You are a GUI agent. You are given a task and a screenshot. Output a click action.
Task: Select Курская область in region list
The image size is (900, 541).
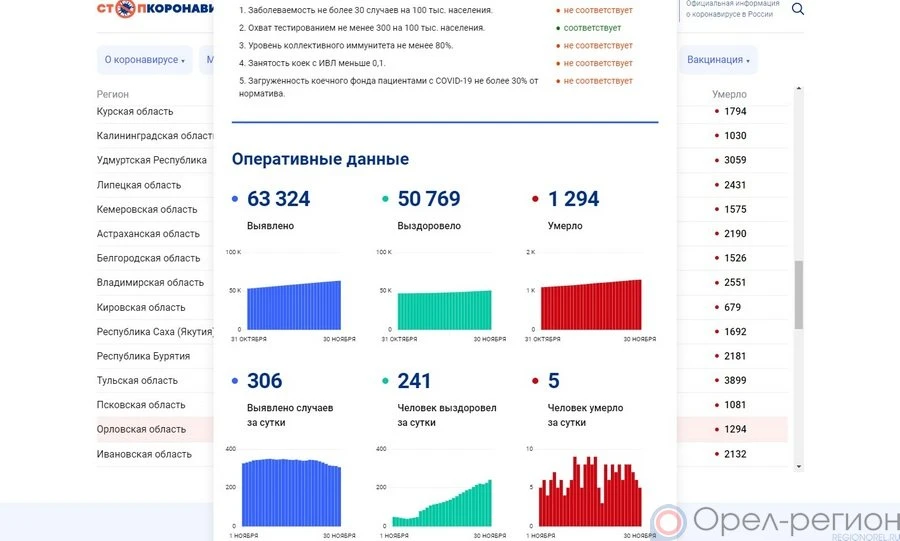coord(135,112)
